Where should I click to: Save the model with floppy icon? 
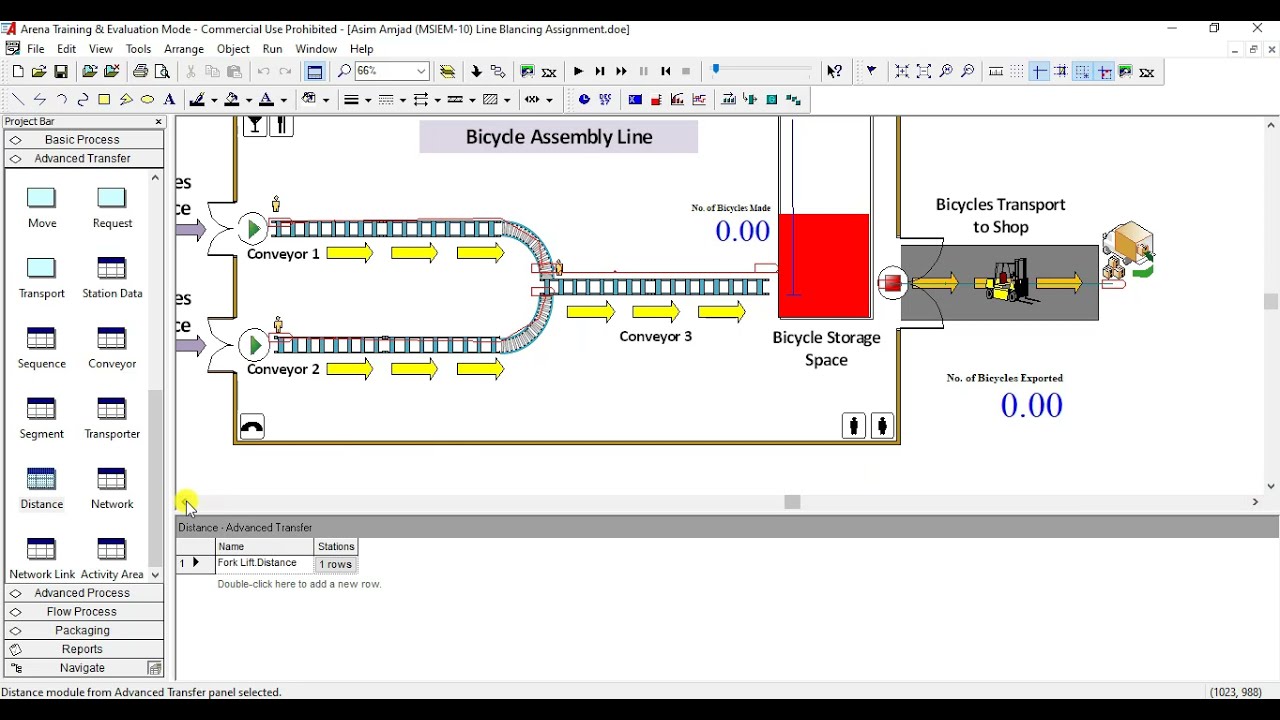click(61, 72)
